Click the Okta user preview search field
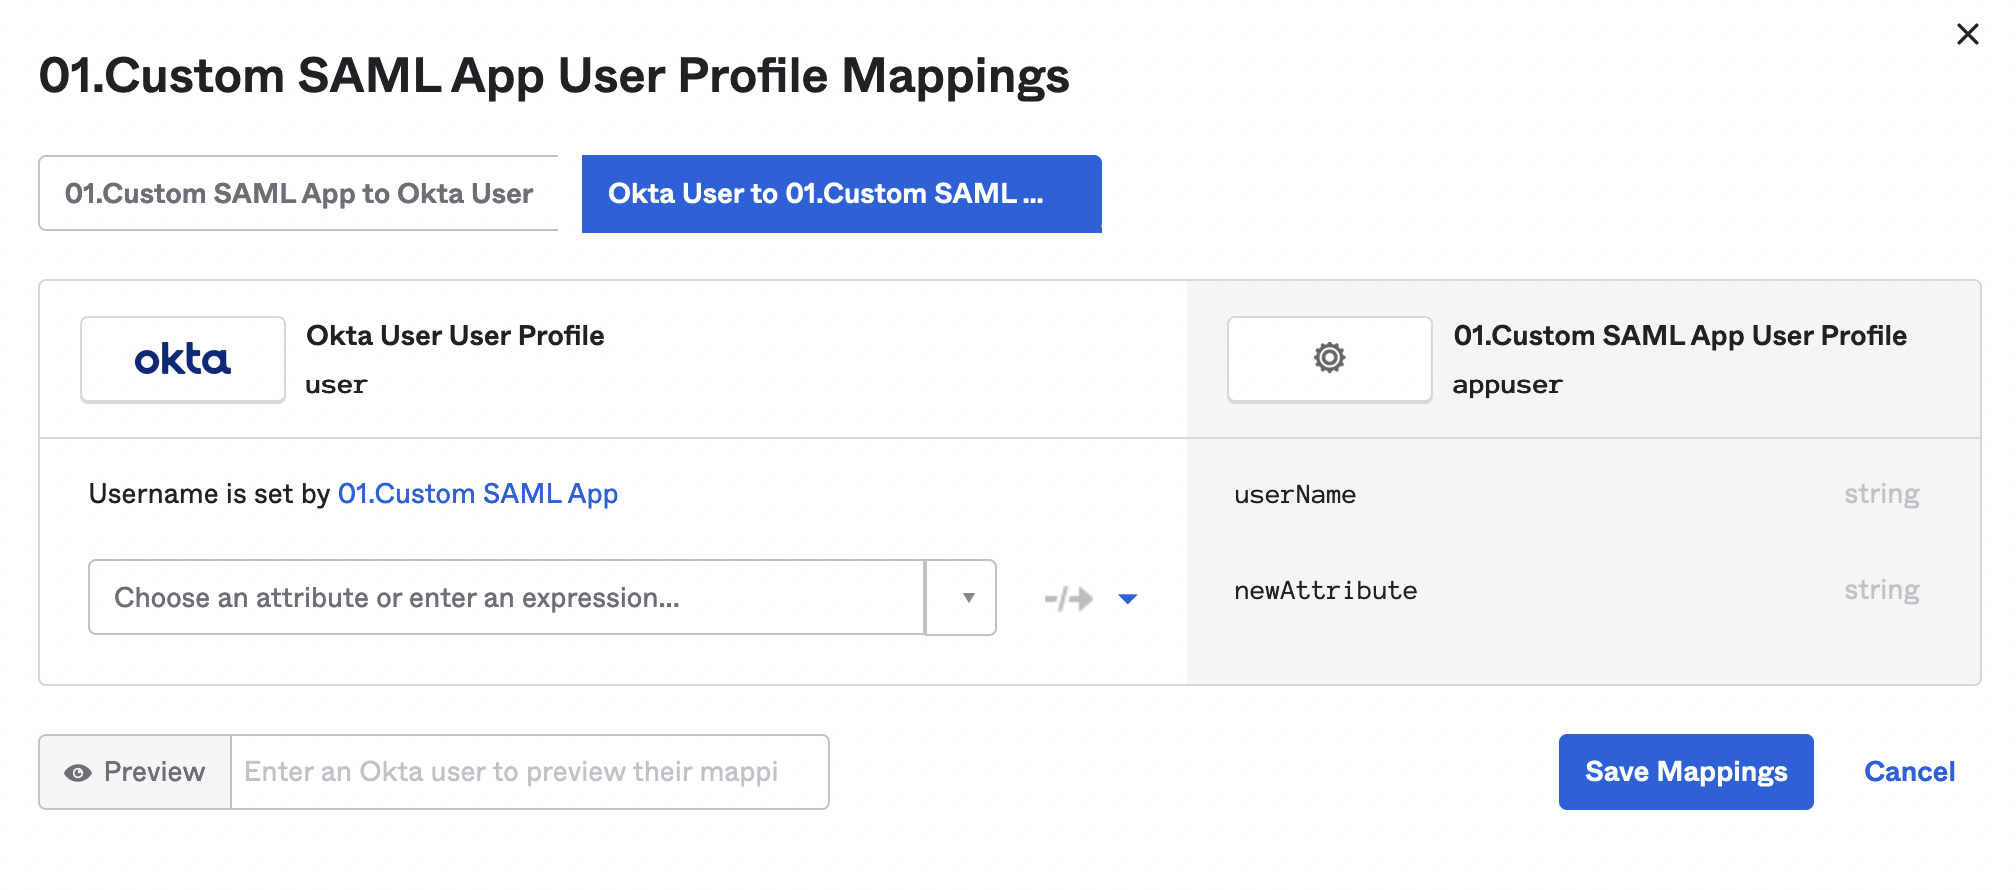 pyautogui.click(x=529, y=772)
